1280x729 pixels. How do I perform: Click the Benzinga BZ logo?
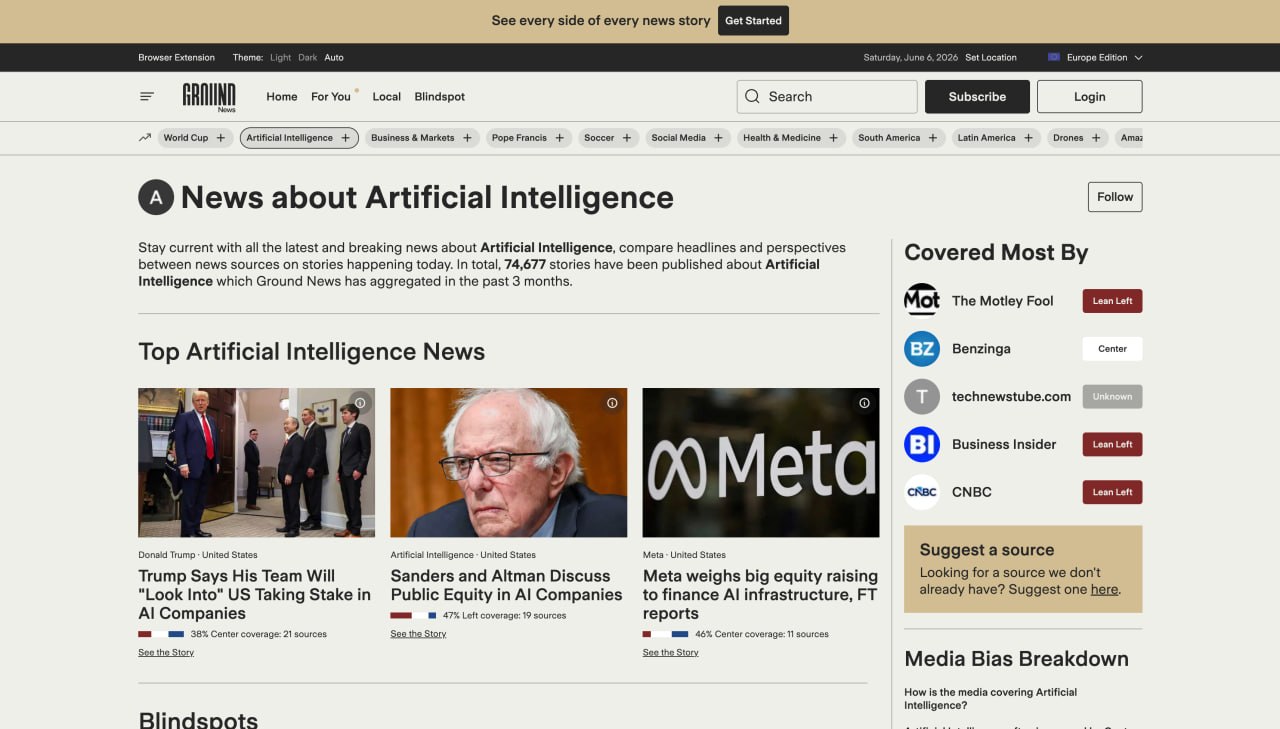pyautogui.click(x=922, y=348)
